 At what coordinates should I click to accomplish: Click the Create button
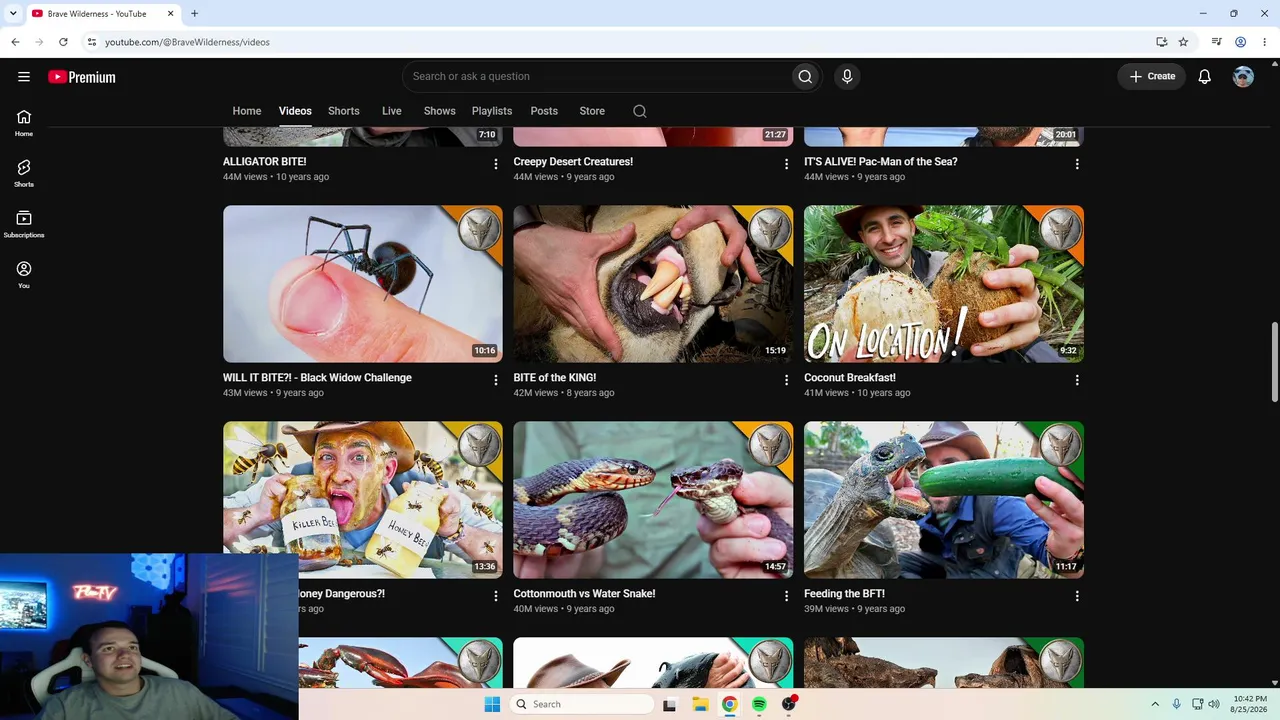tap(1152, 77)
